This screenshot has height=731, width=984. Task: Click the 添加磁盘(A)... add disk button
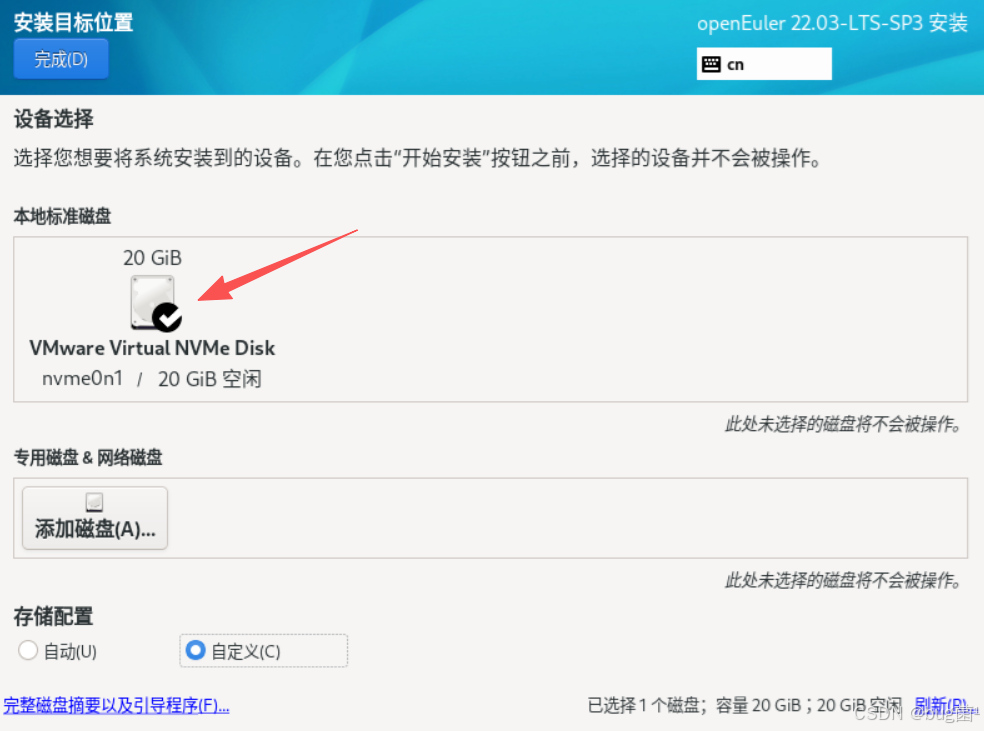95,518
